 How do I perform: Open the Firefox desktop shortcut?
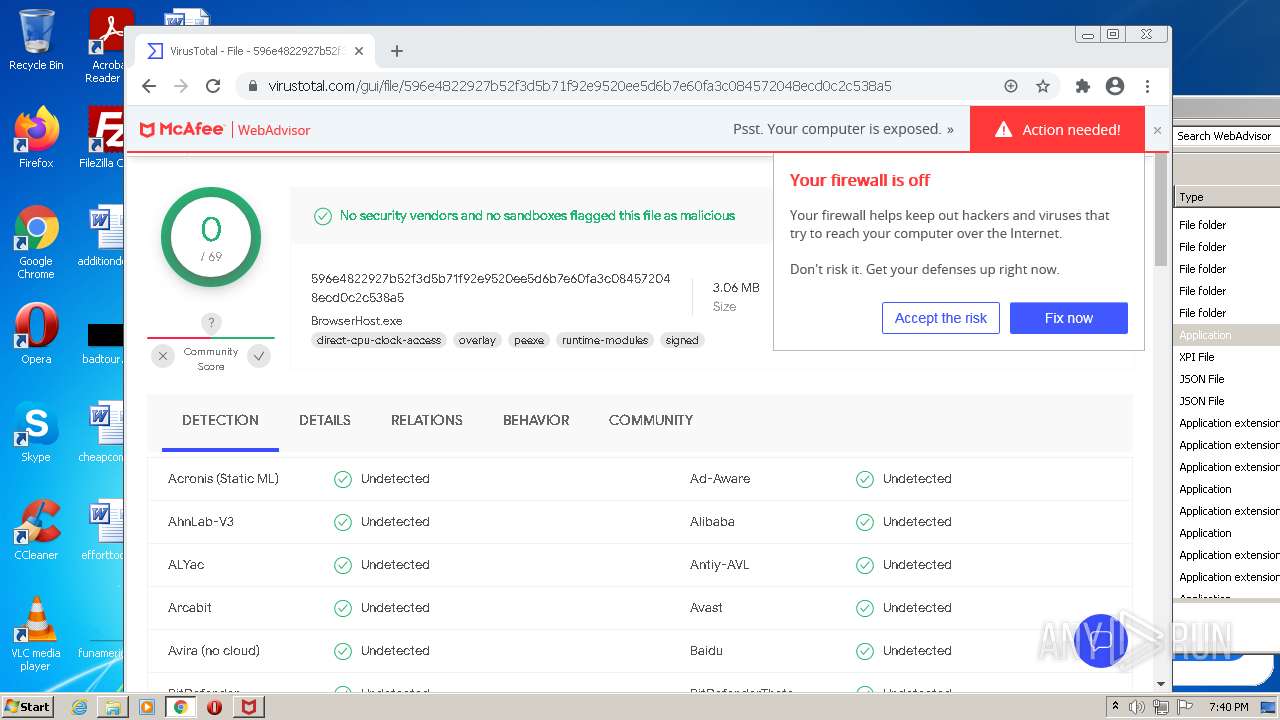pyautogui.click(x=36, y=138)
